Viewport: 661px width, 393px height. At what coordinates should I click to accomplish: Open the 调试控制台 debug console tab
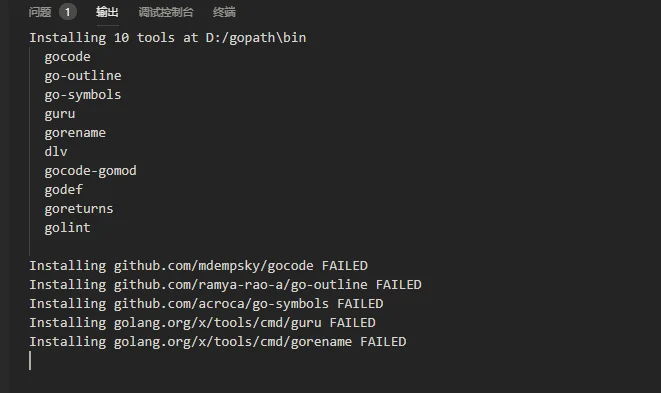(x=166, y=12)
